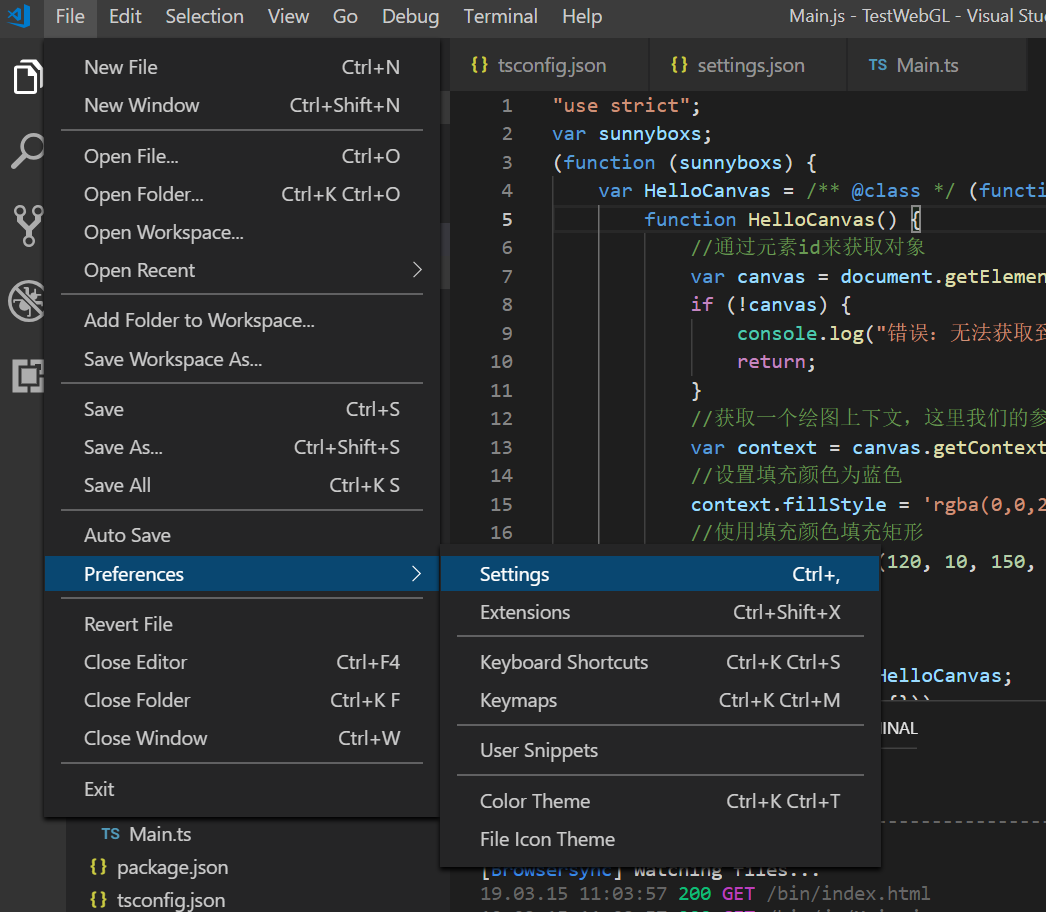Select Settings from the Preferences submenu
This screenshot has width=1046, height=912.
pyautogui.click(x=514, y=574)
